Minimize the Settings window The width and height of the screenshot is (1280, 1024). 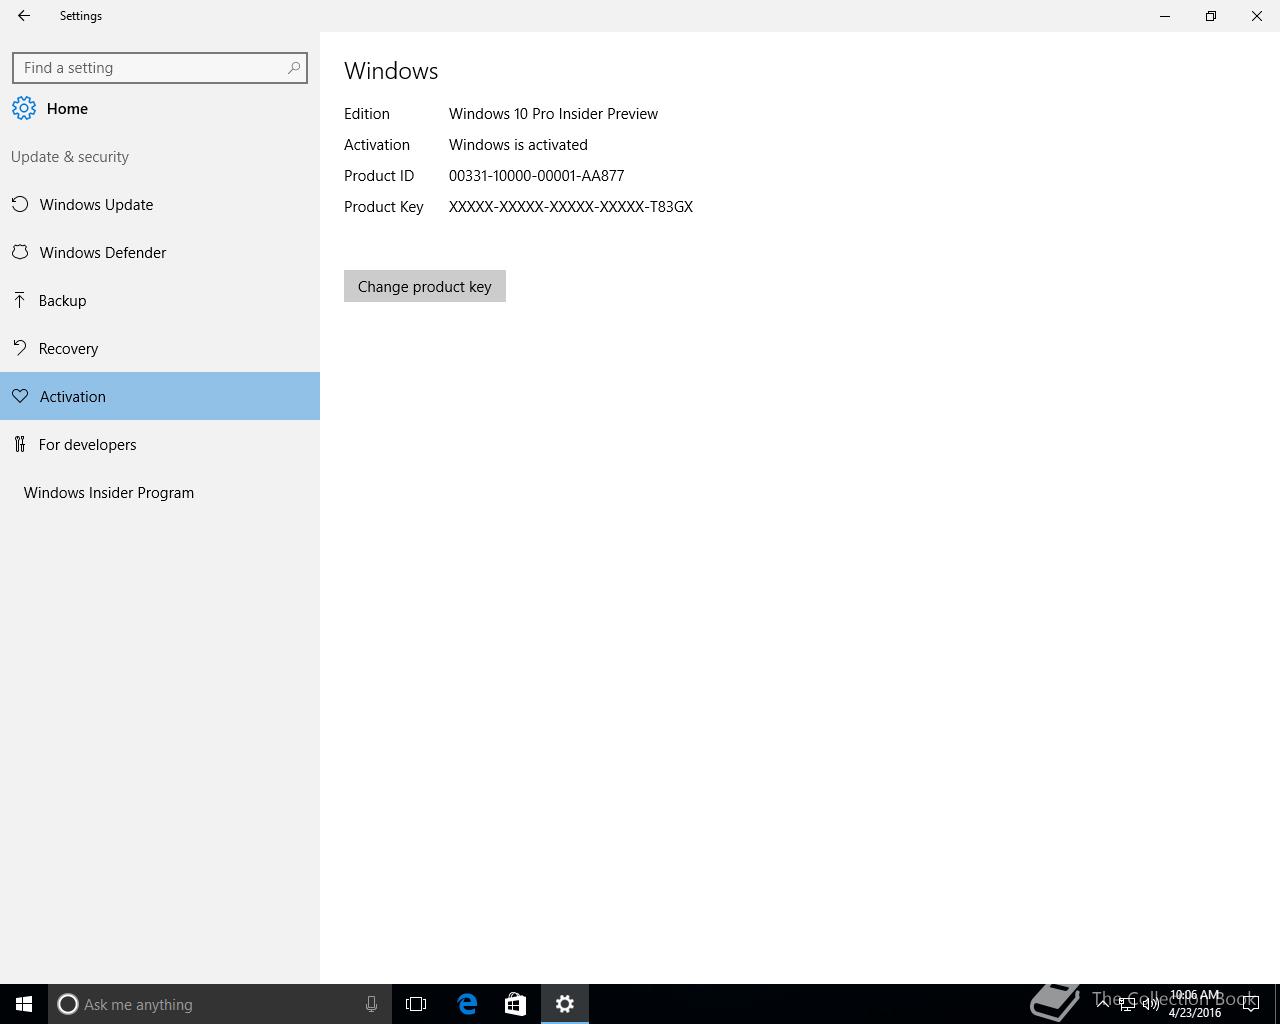1165,16
